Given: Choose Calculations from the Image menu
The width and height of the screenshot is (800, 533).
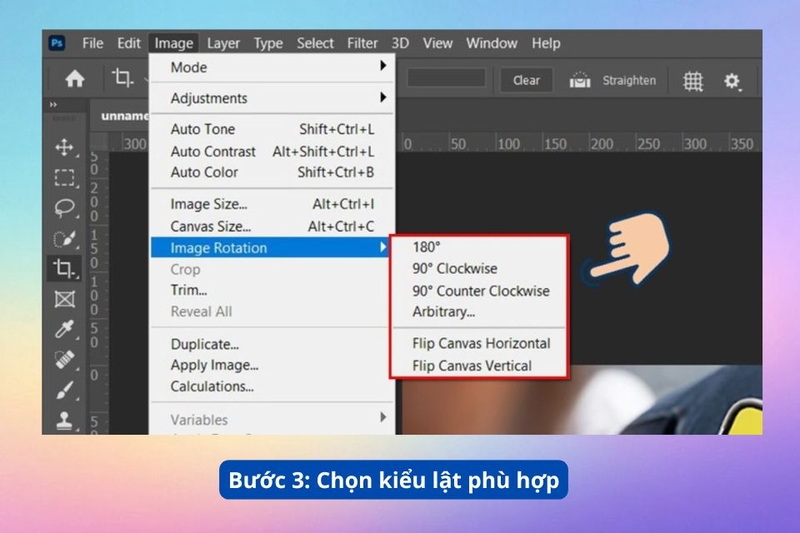Looking at the screenshot, I should [272, 387].
